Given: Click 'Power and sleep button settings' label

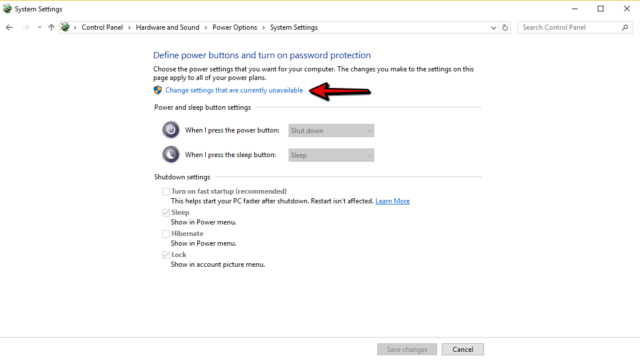Looking at the screenshot, I should pyautogui.click(x=202, y=107).
